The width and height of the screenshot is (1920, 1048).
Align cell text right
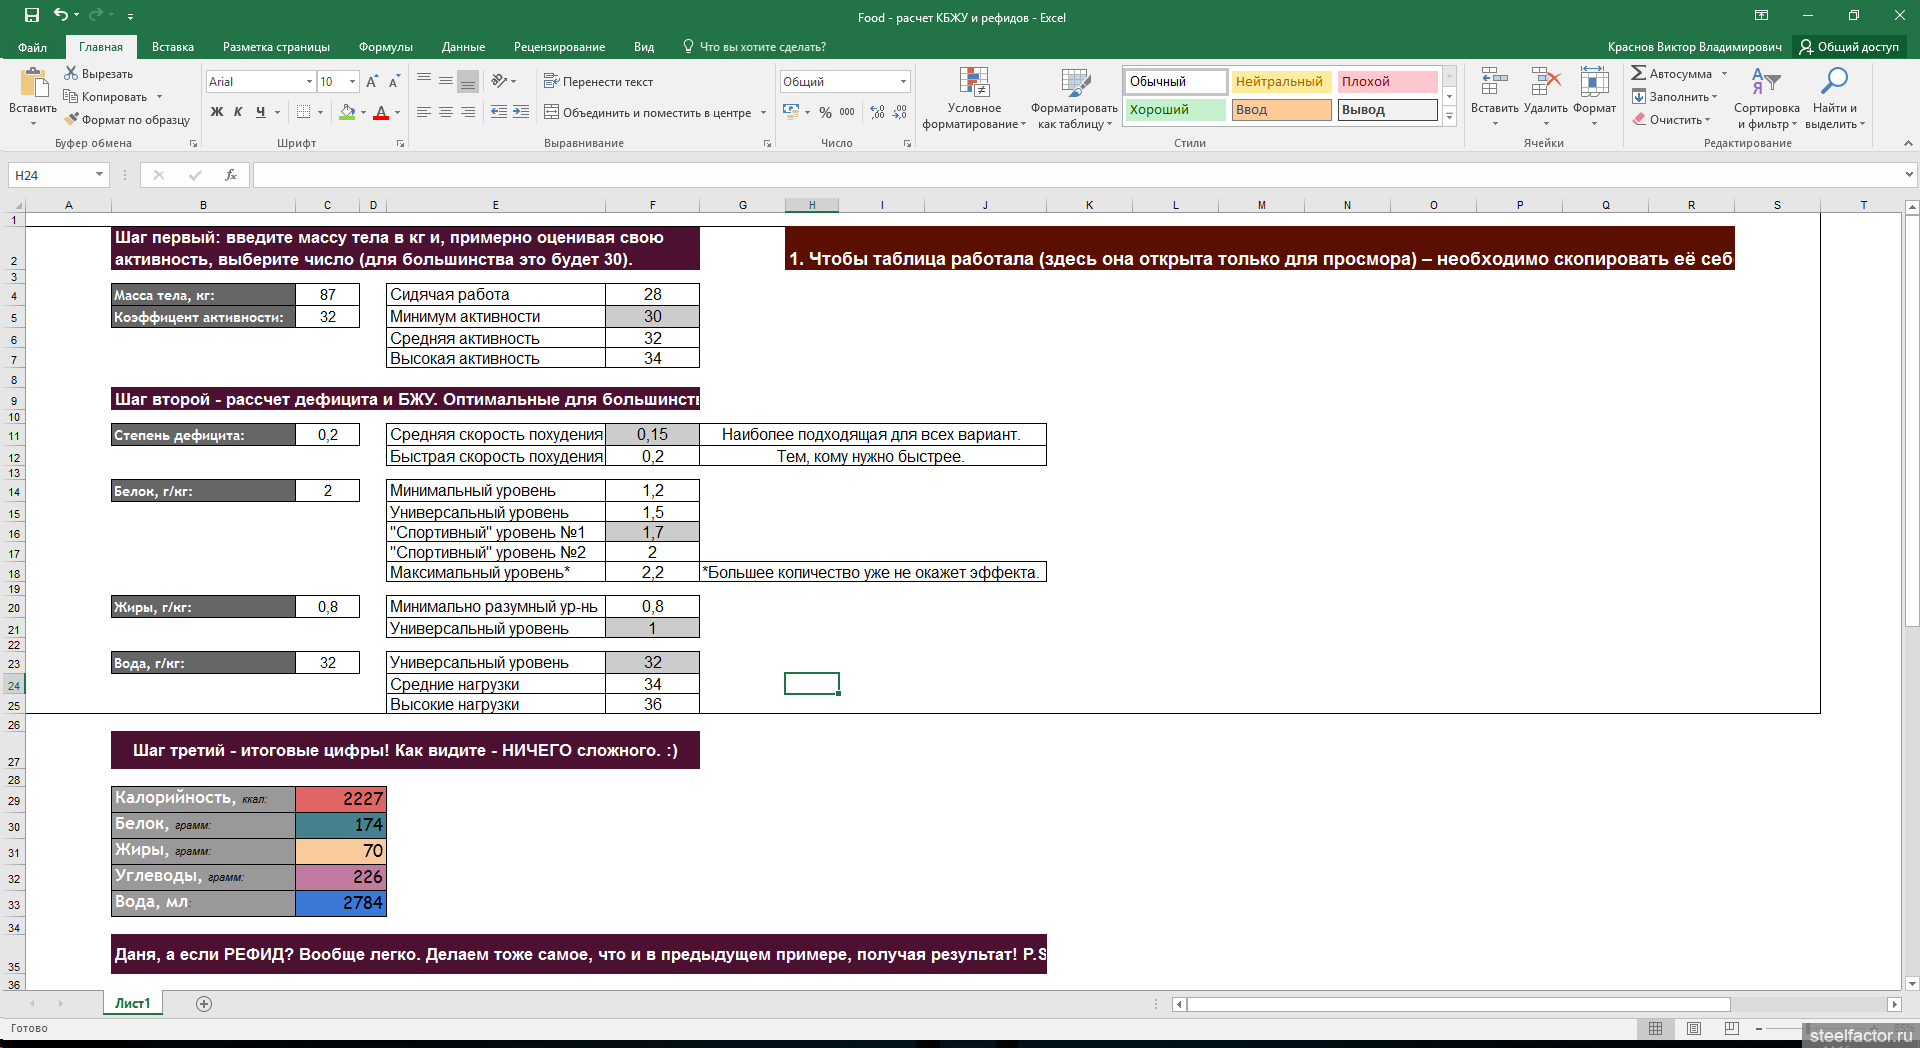tap(468, 112)
